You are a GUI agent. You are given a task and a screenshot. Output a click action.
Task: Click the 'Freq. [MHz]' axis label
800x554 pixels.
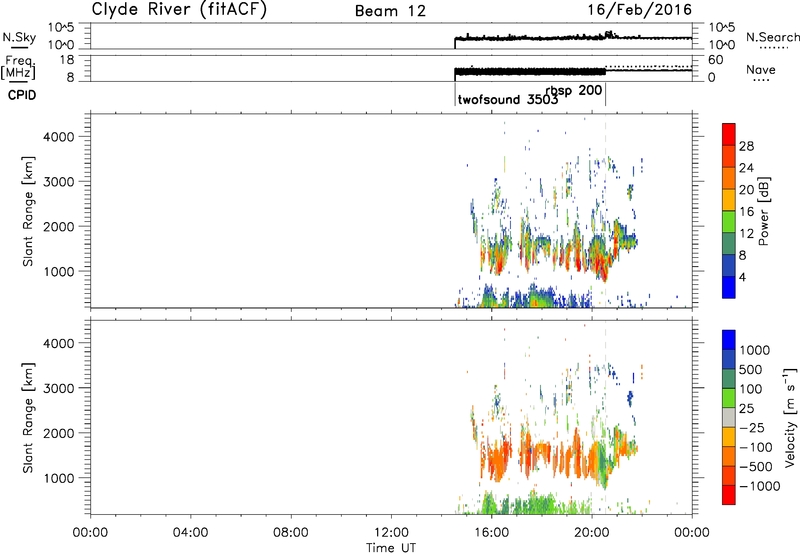pos(18,67)
